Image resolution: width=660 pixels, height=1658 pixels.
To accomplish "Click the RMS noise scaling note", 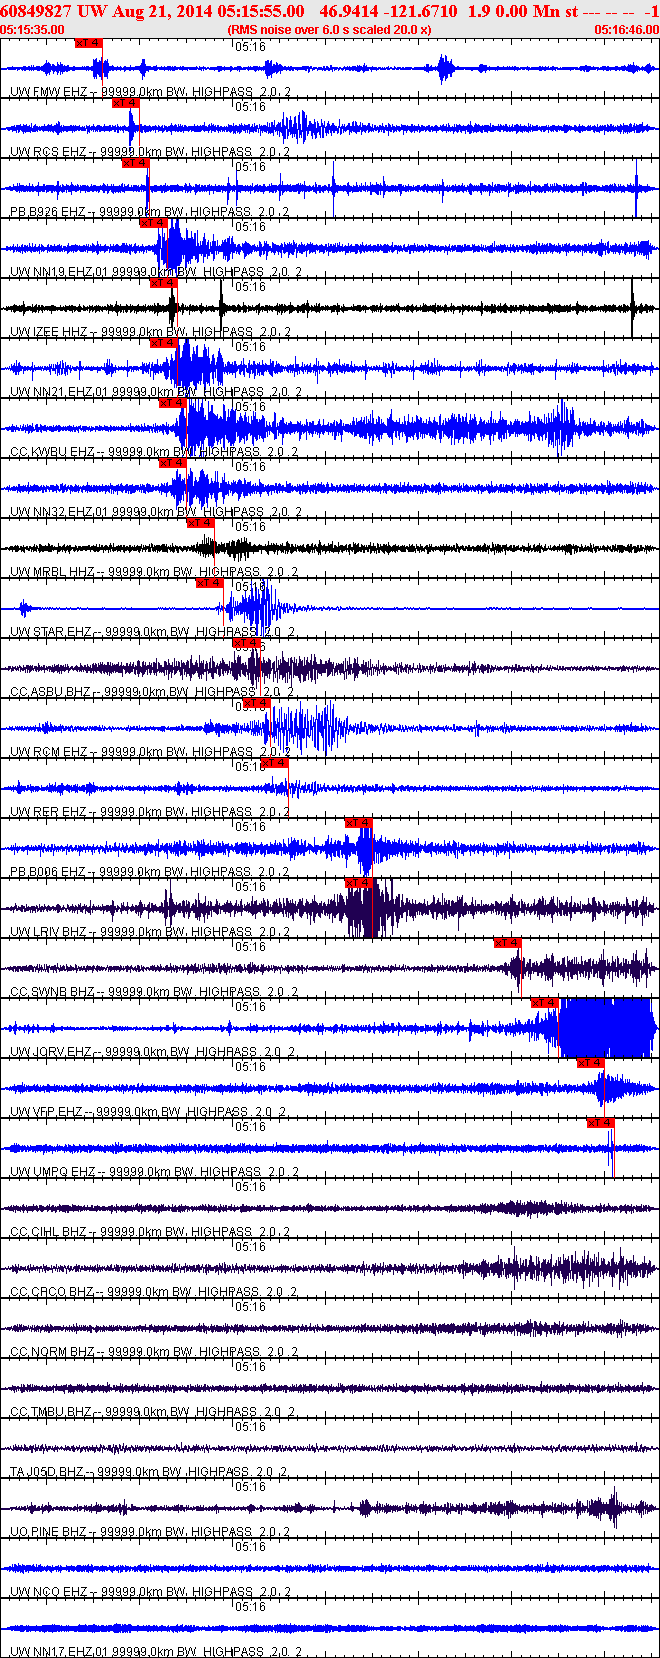I will point(330,30).
